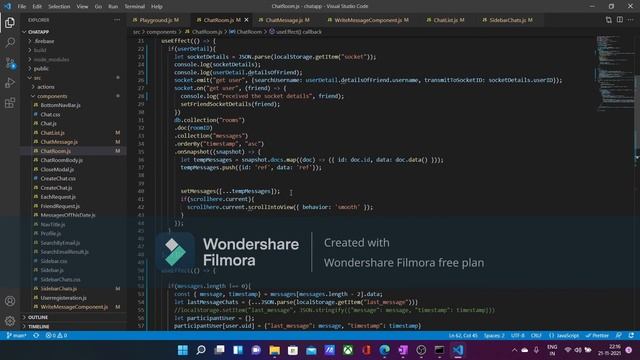Open the Accounts menu icon
640x360 pixels.
click(10, 301)
